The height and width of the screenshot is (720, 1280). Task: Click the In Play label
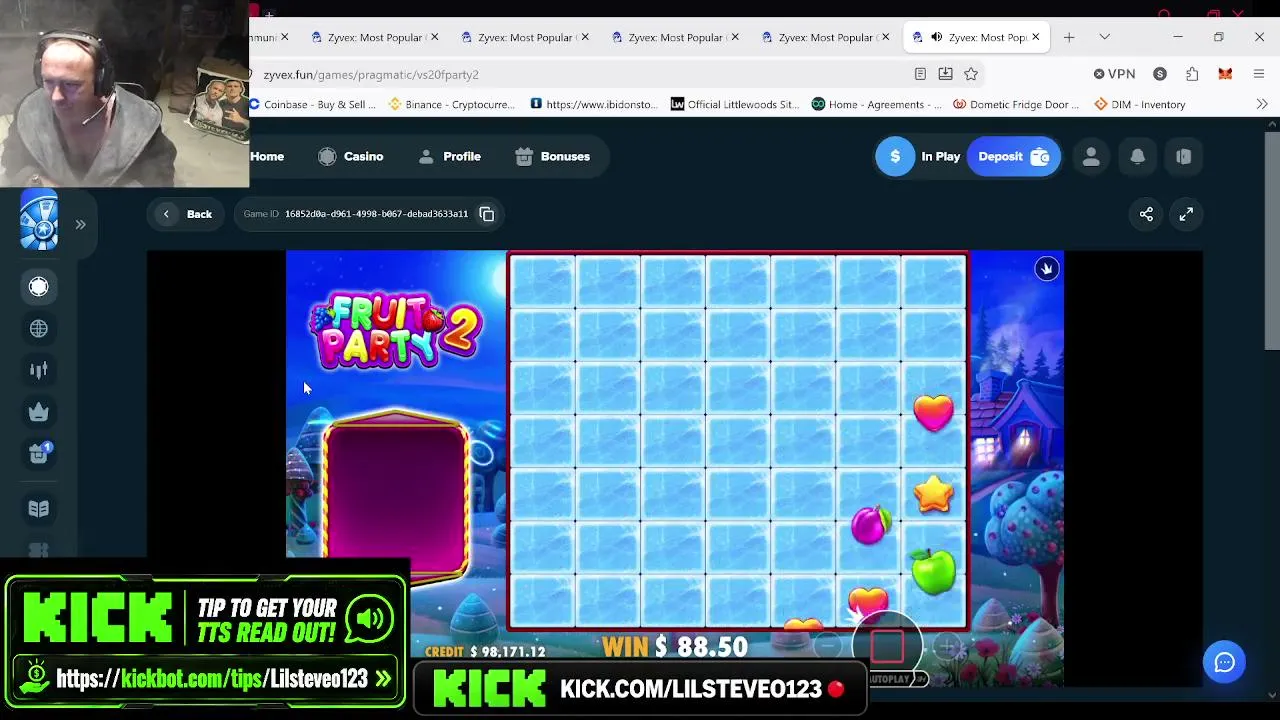(x=940, y=156)
